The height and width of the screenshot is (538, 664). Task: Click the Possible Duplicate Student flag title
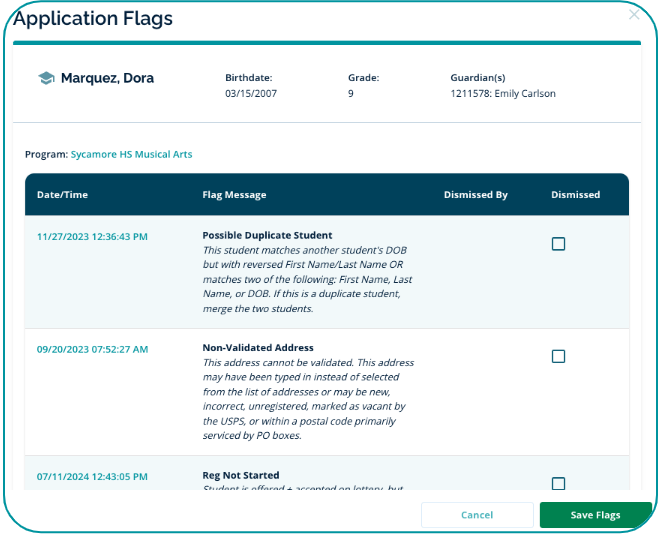[267, 236]
